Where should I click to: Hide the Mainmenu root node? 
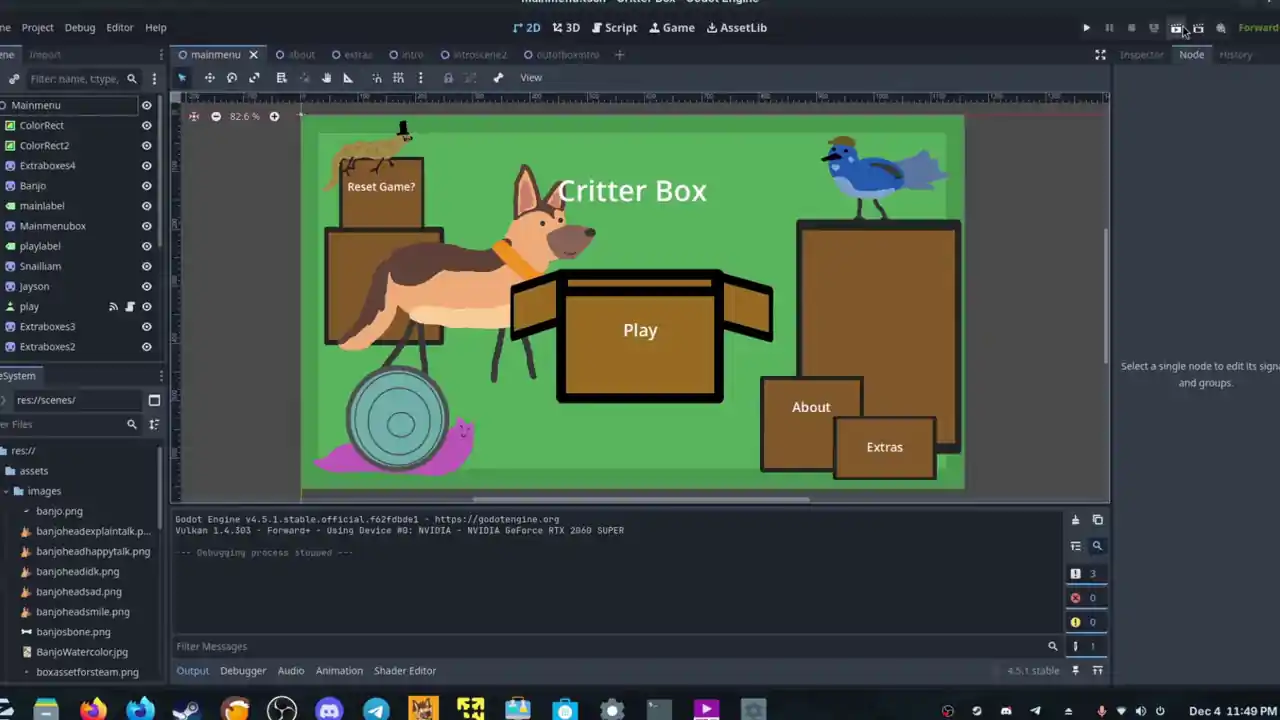pyautogui.click(x=146, y=105)
